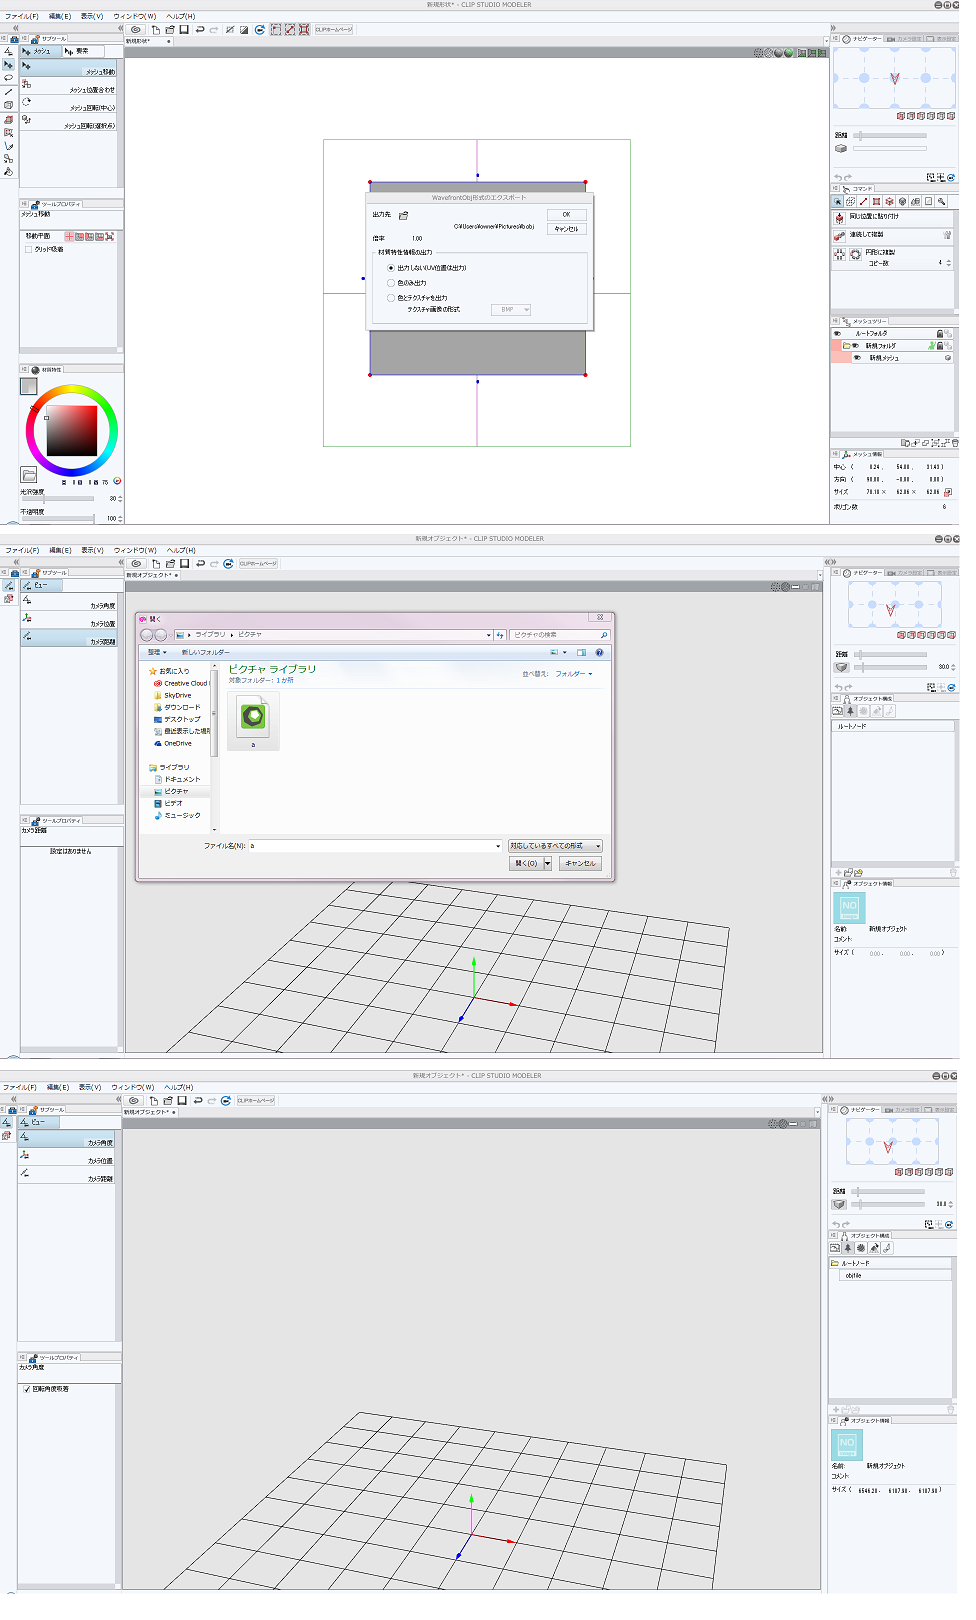
Task: Click first view cube icon under top navigator
Action: pos(900,116)
